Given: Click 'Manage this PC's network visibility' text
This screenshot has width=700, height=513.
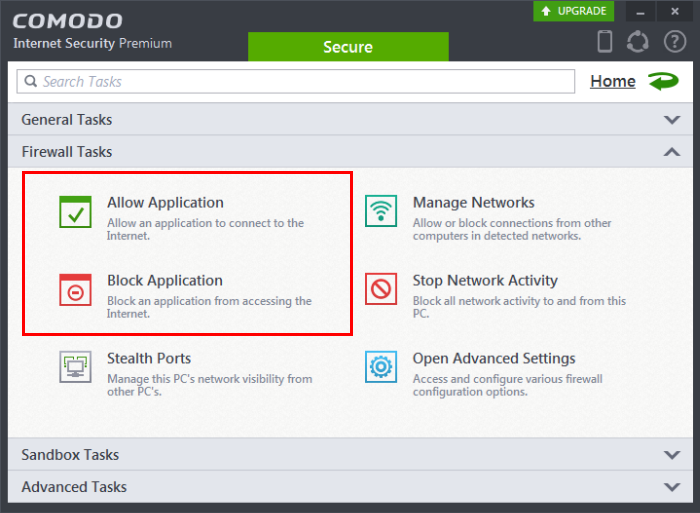Looking at the screenshot, I should 209,385.
